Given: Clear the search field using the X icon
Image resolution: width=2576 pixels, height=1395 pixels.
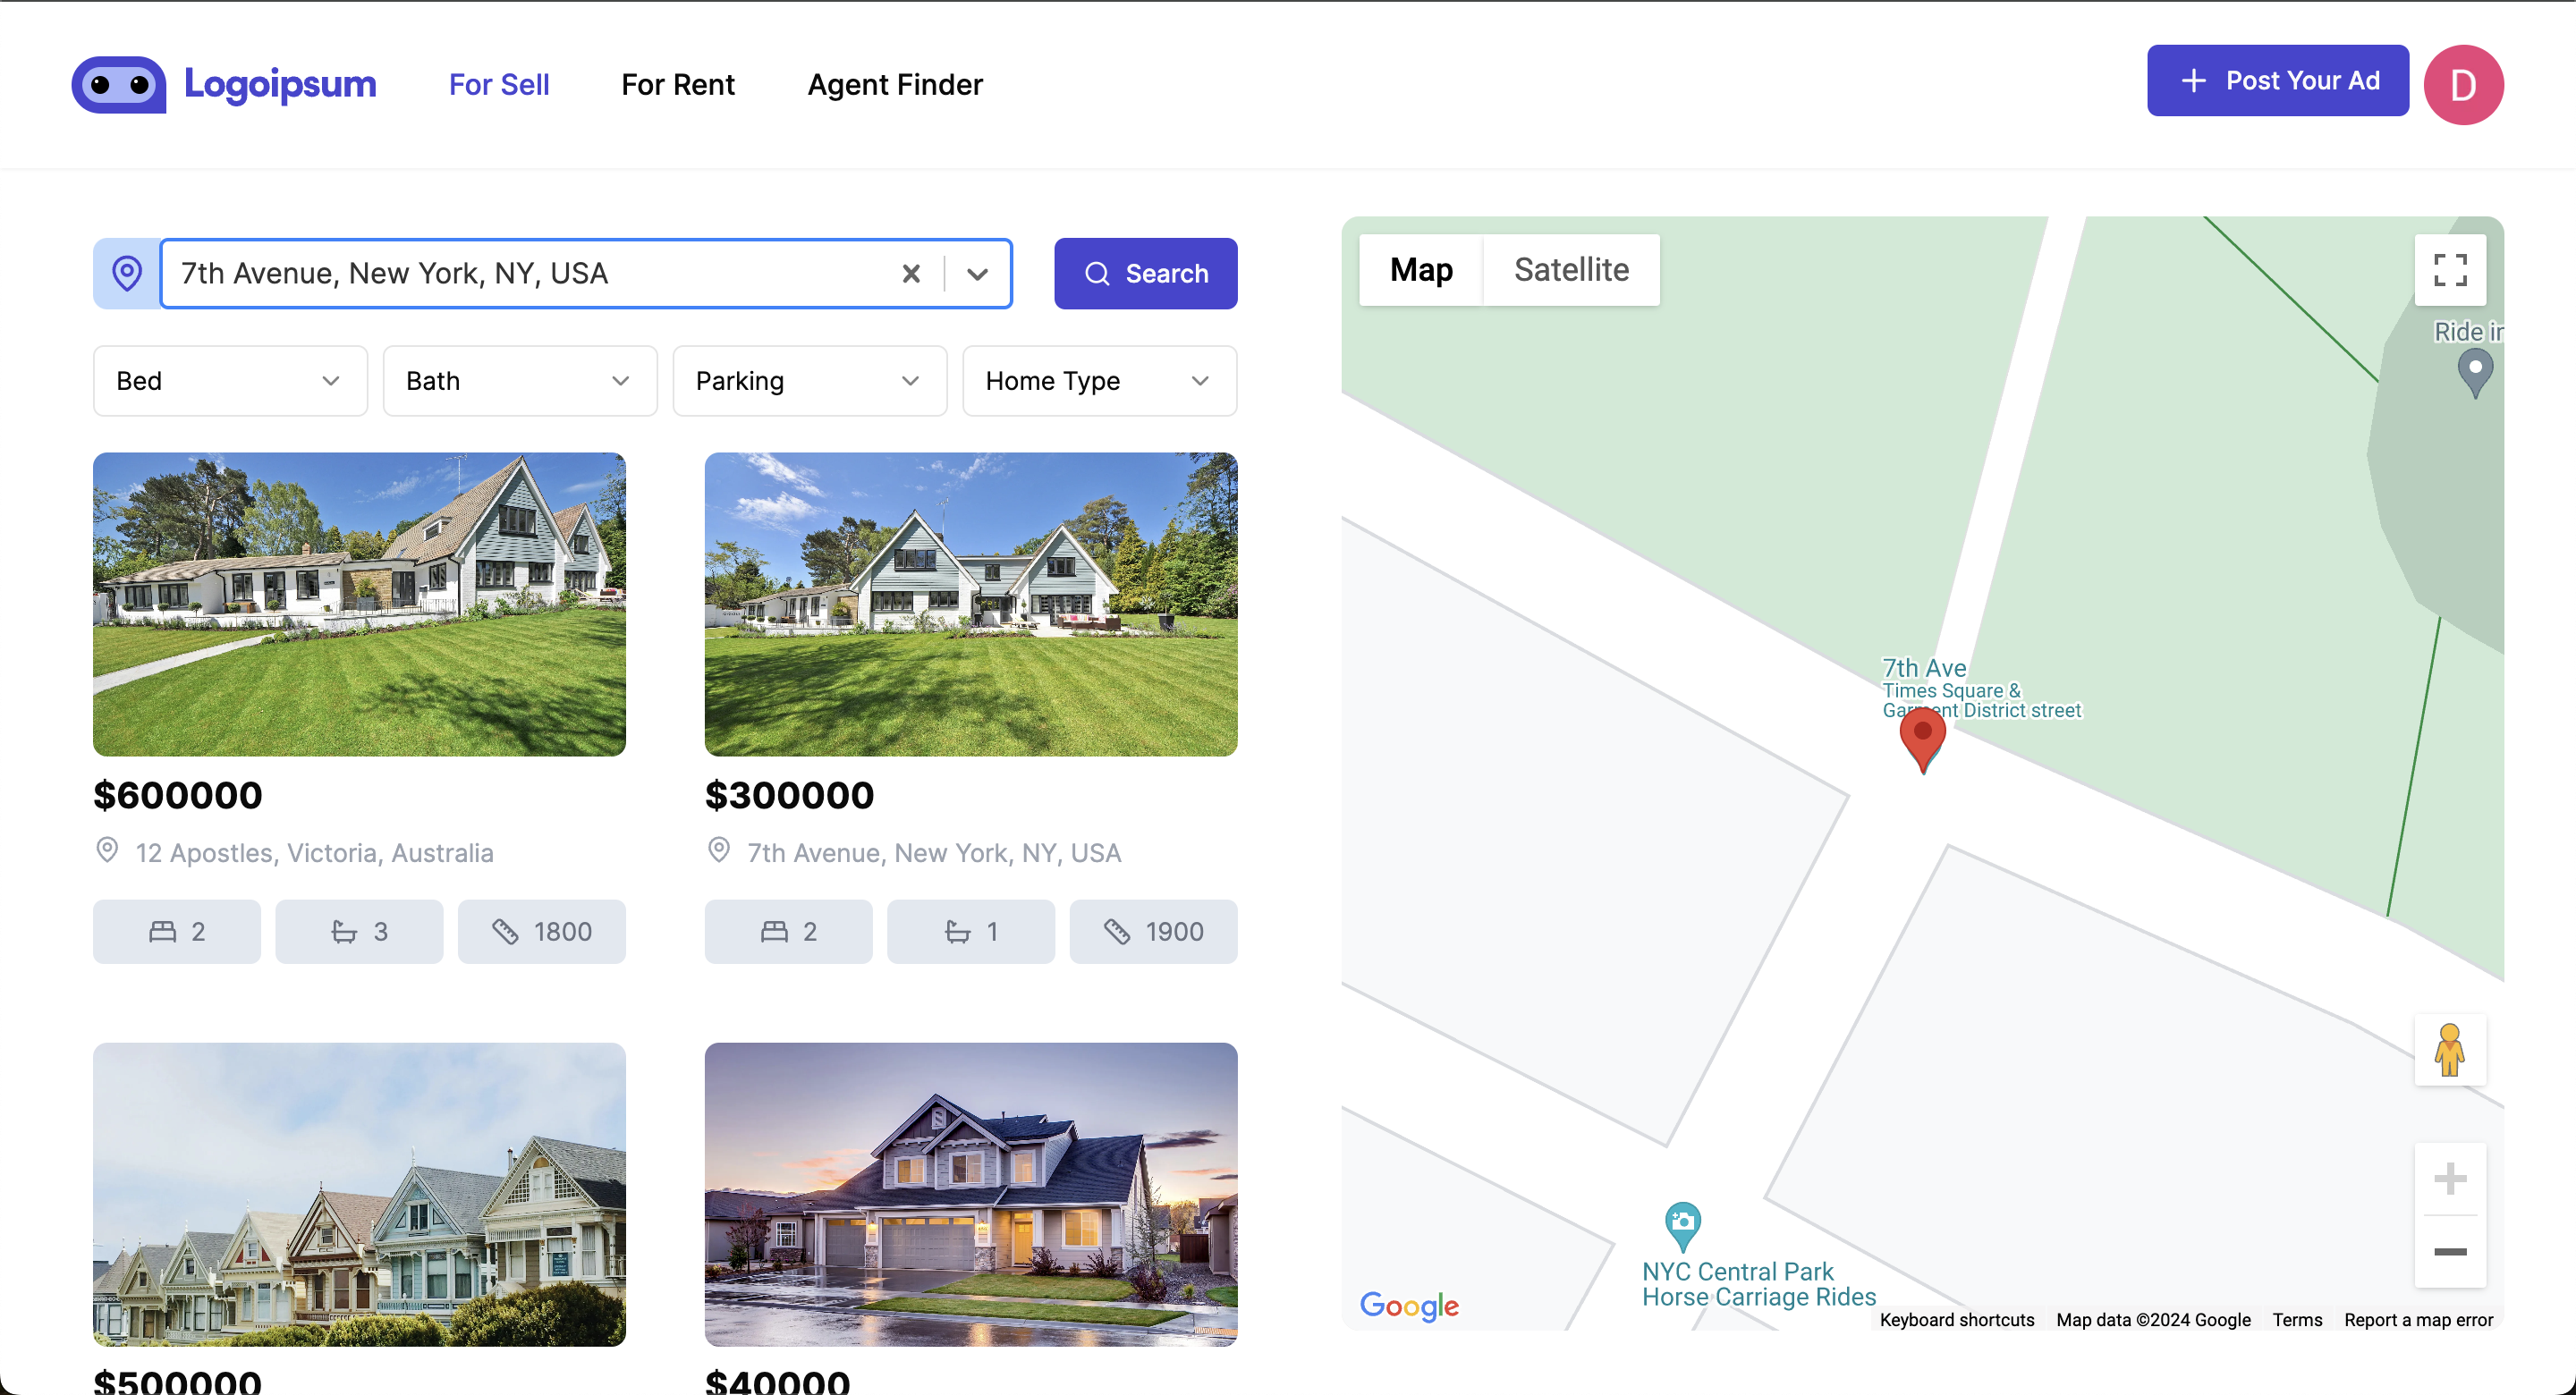Looking at the screenshot, I should click(x=911, y=273).
